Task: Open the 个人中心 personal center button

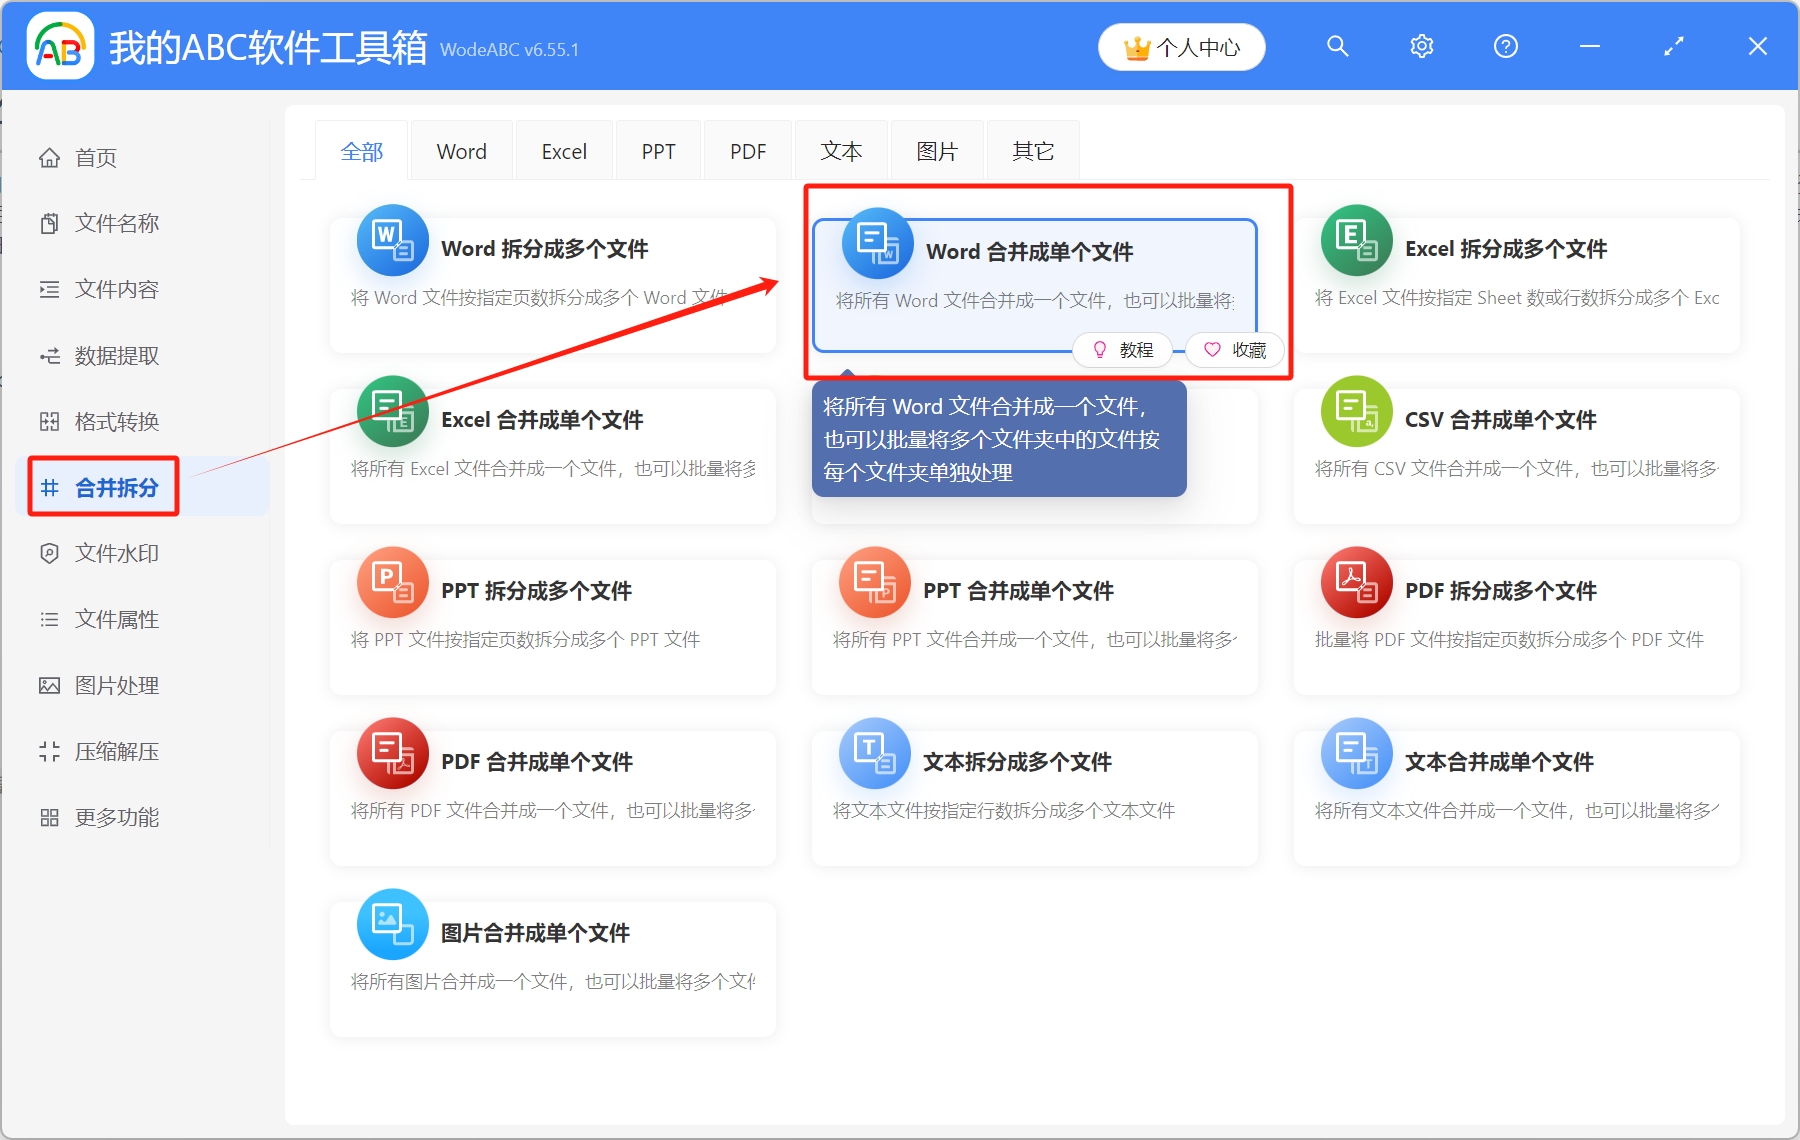Action: (x=1181, y=47)
